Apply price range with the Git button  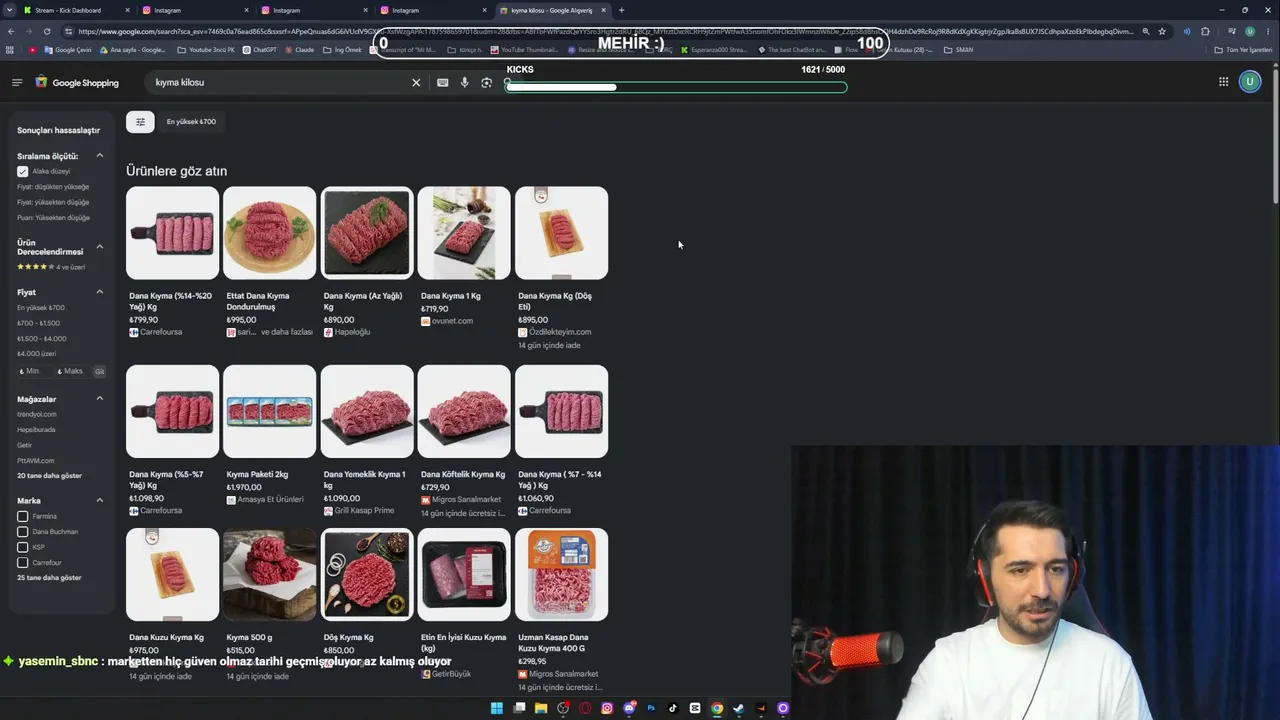point(99,371)
